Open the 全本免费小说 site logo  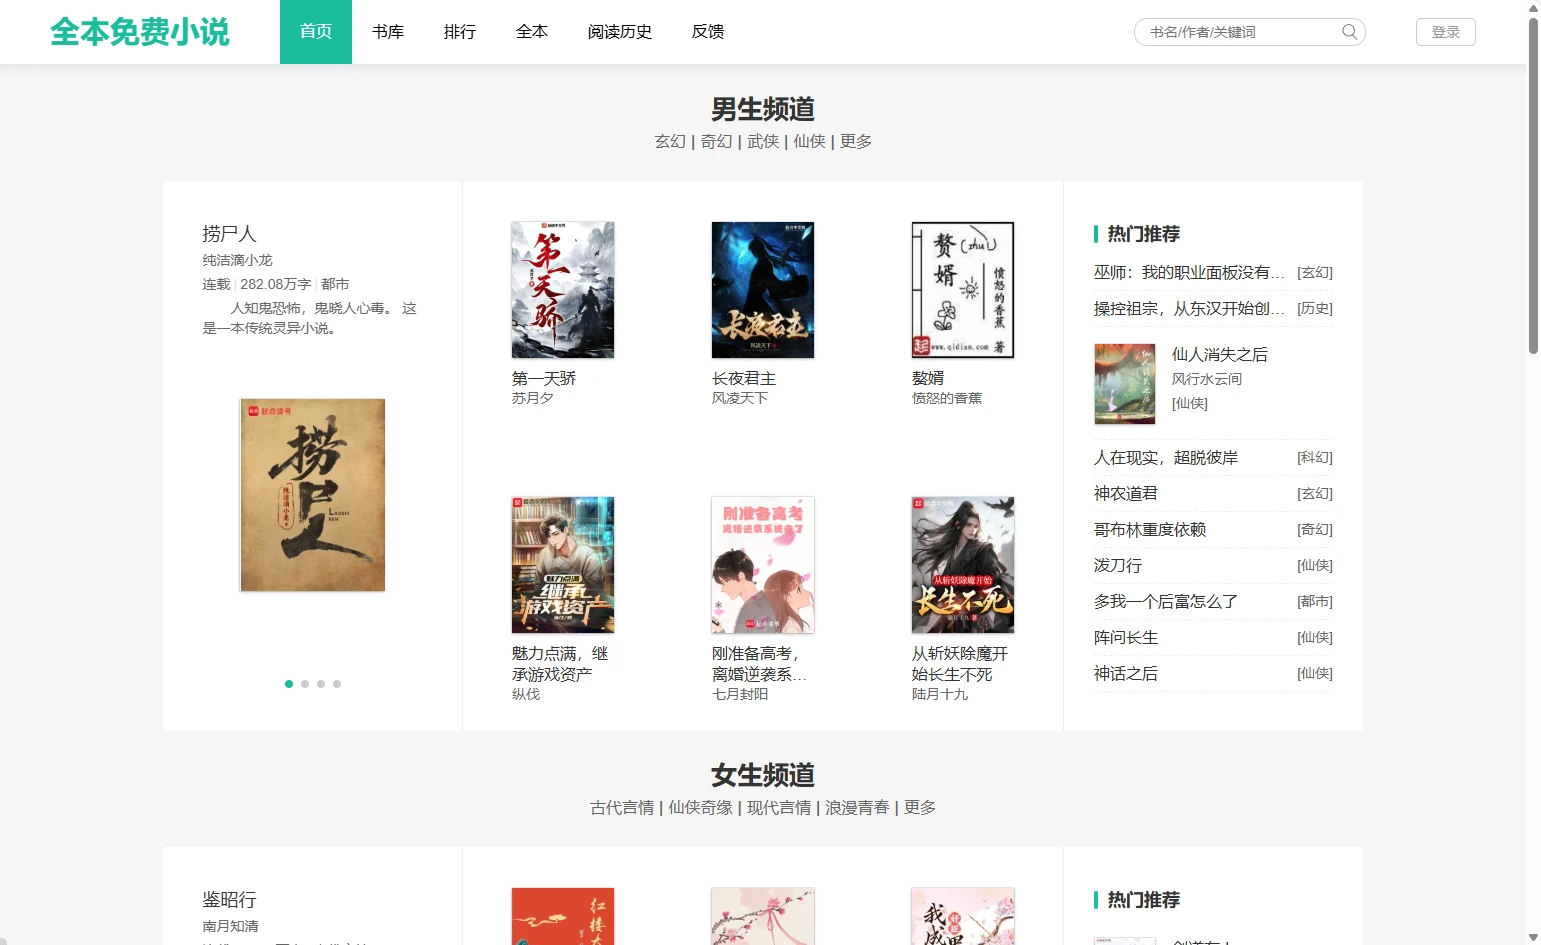[x=140, y=32]
